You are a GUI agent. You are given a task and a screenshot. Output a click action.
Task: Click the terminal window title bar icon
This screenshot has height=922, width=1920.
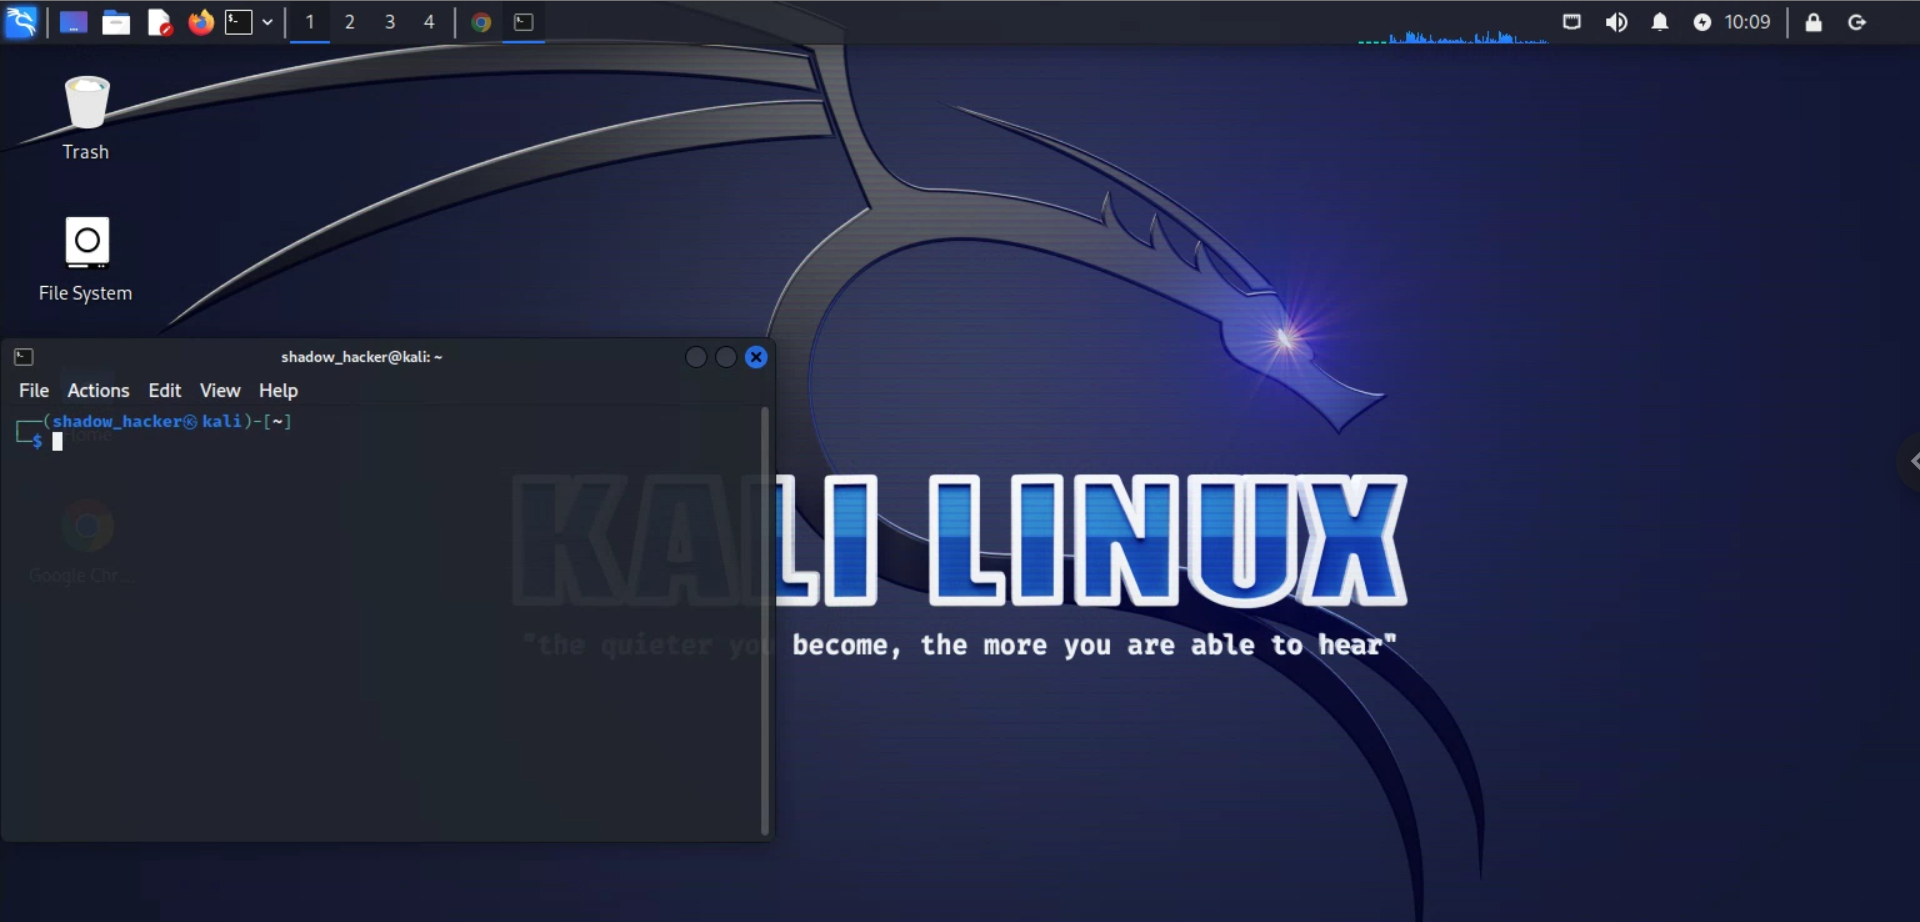24,357
